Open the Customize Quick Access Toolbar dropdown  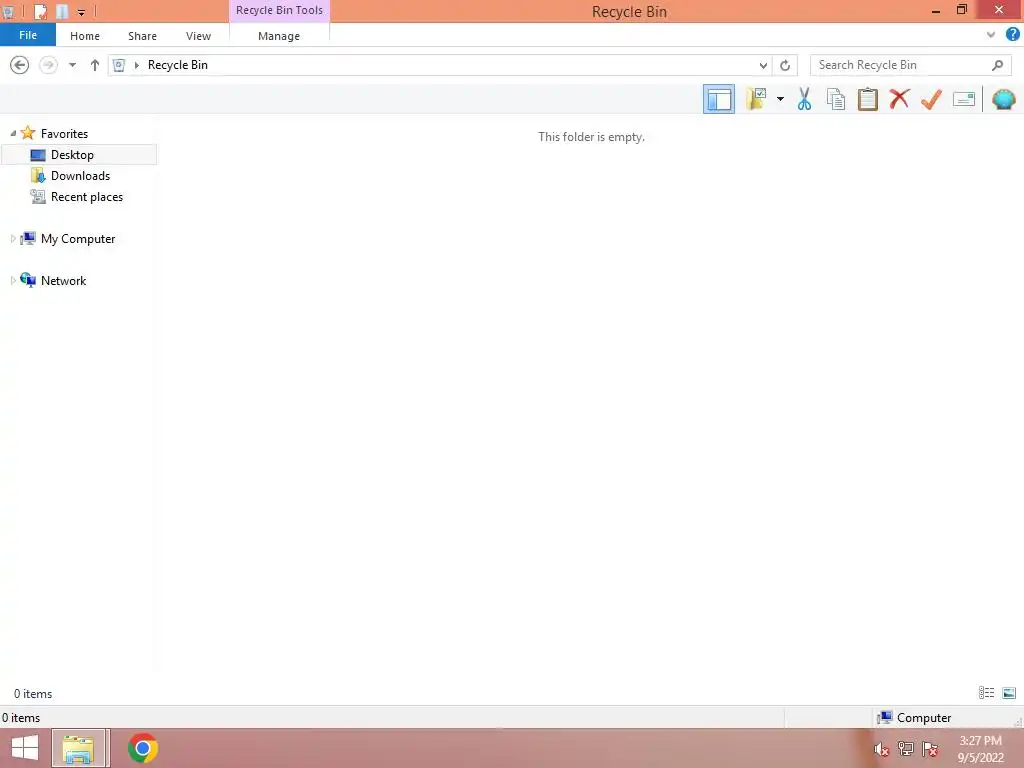pos(81,12)
